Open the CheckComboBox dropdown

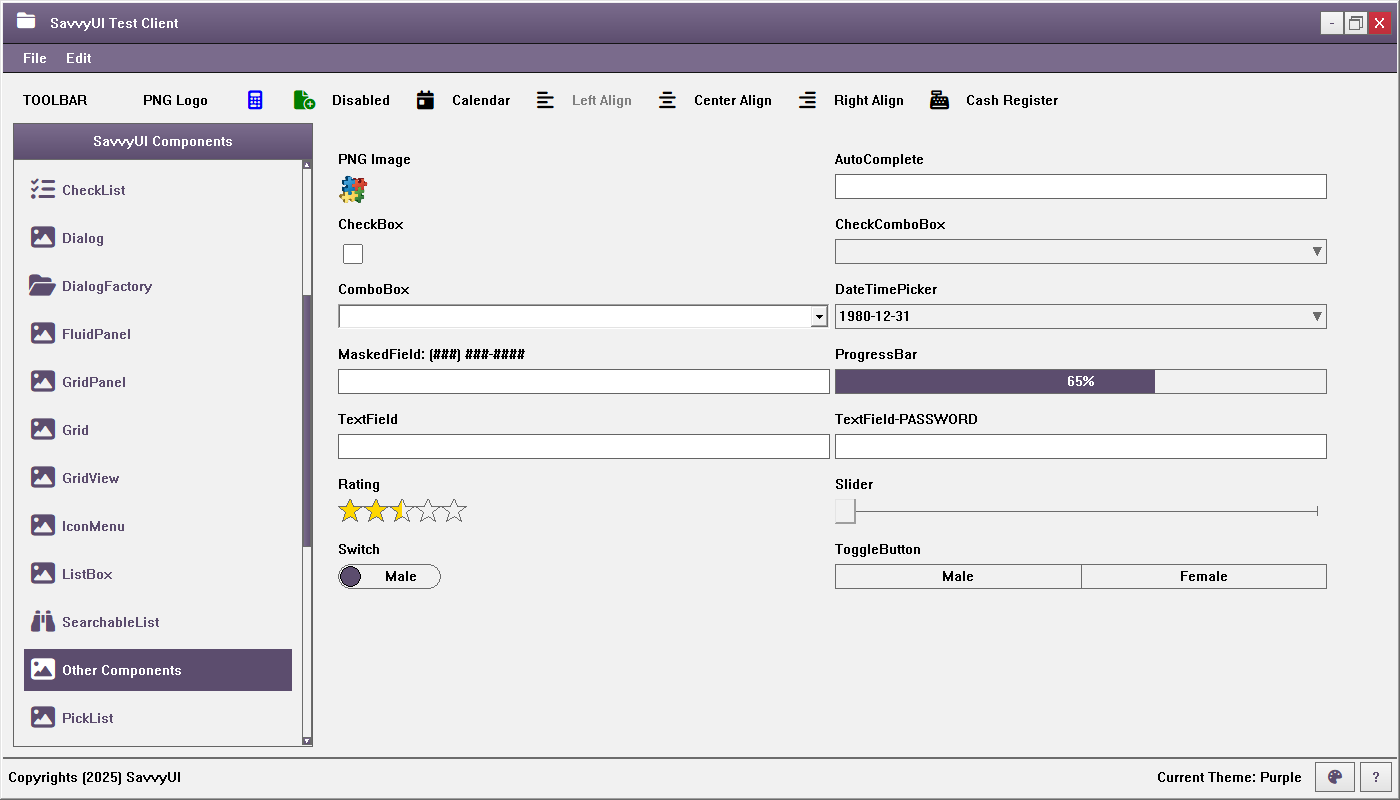coord(1317,251)
